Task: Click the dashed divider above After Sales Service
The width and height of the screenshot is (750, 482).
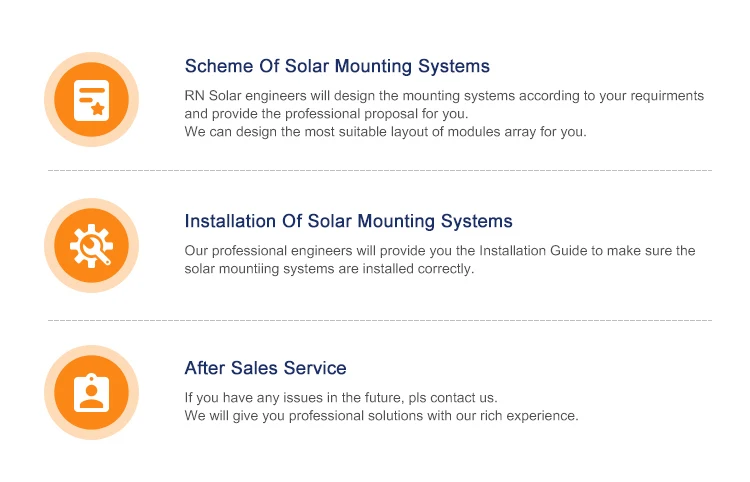Action: (x=380, y=321)
